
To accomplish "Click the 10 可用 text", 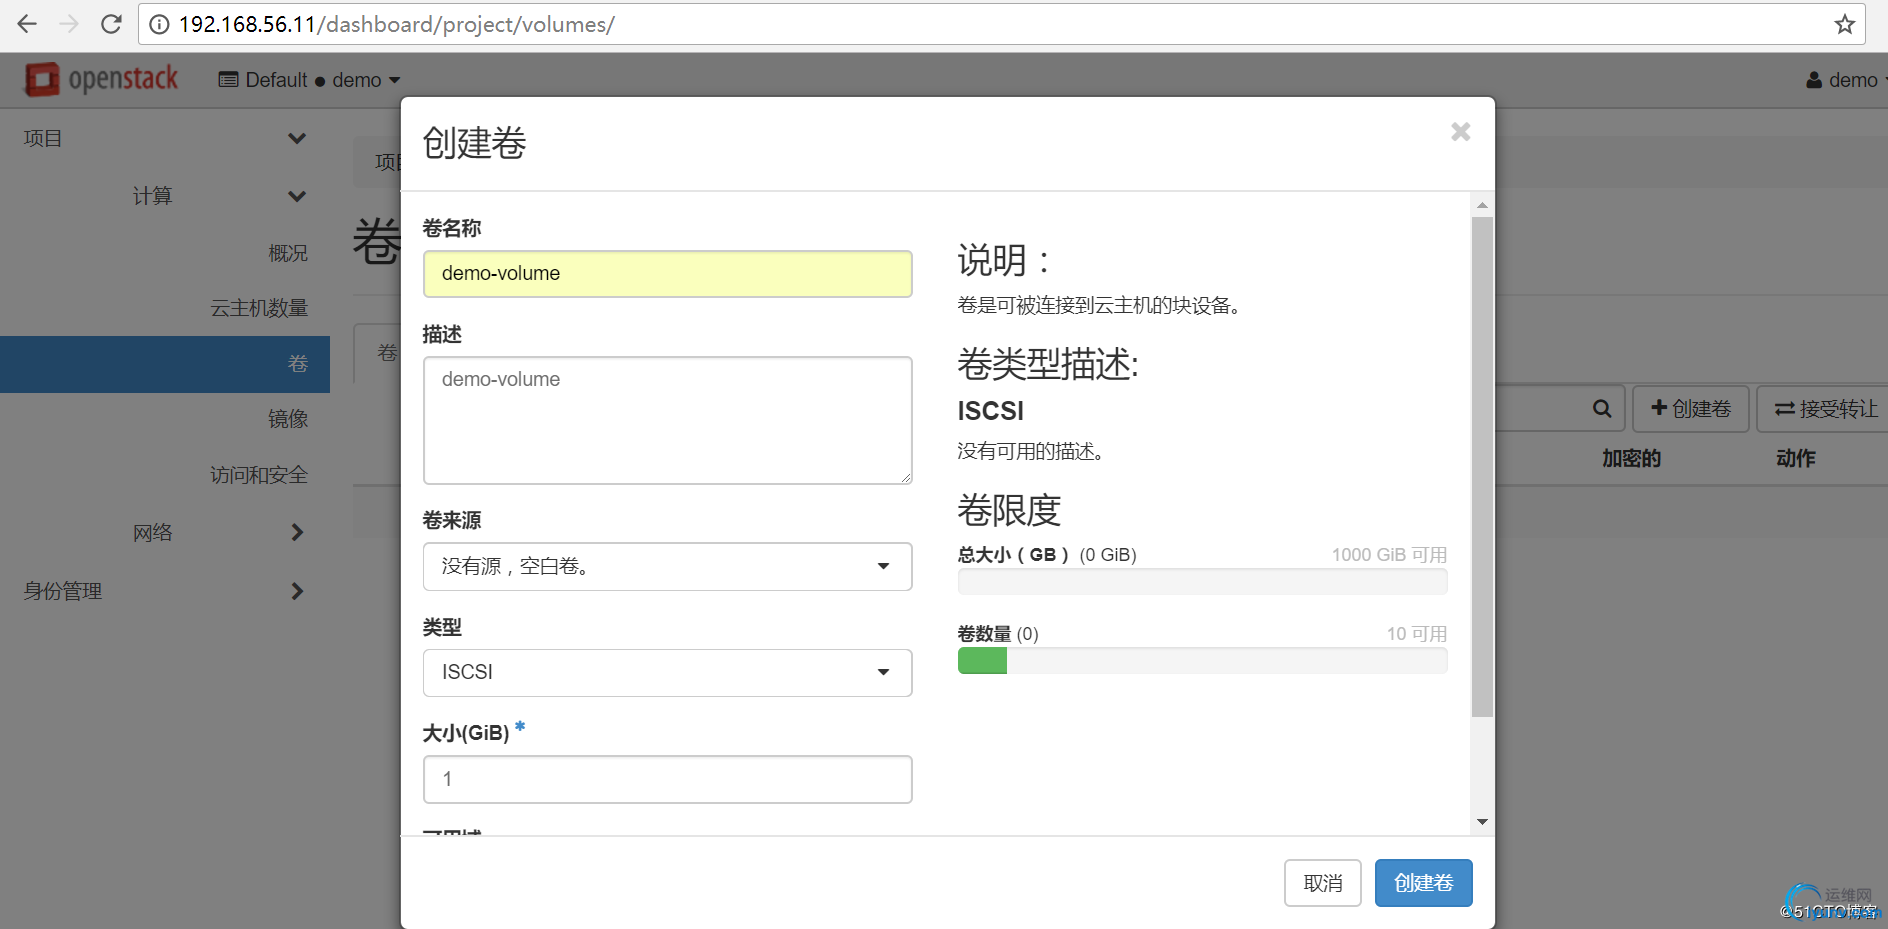I will [1417, 634].
